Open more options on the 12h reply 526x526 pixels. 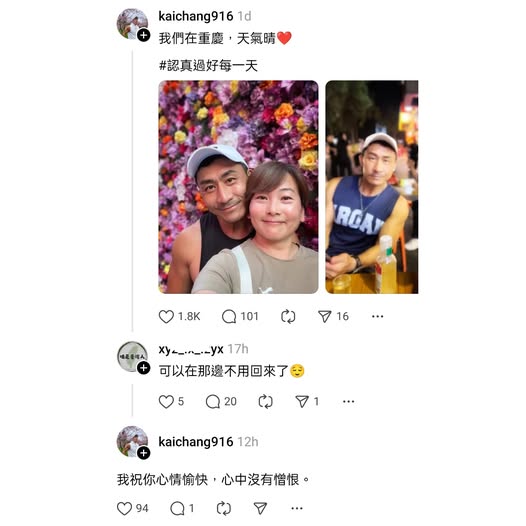coord(297,509)
